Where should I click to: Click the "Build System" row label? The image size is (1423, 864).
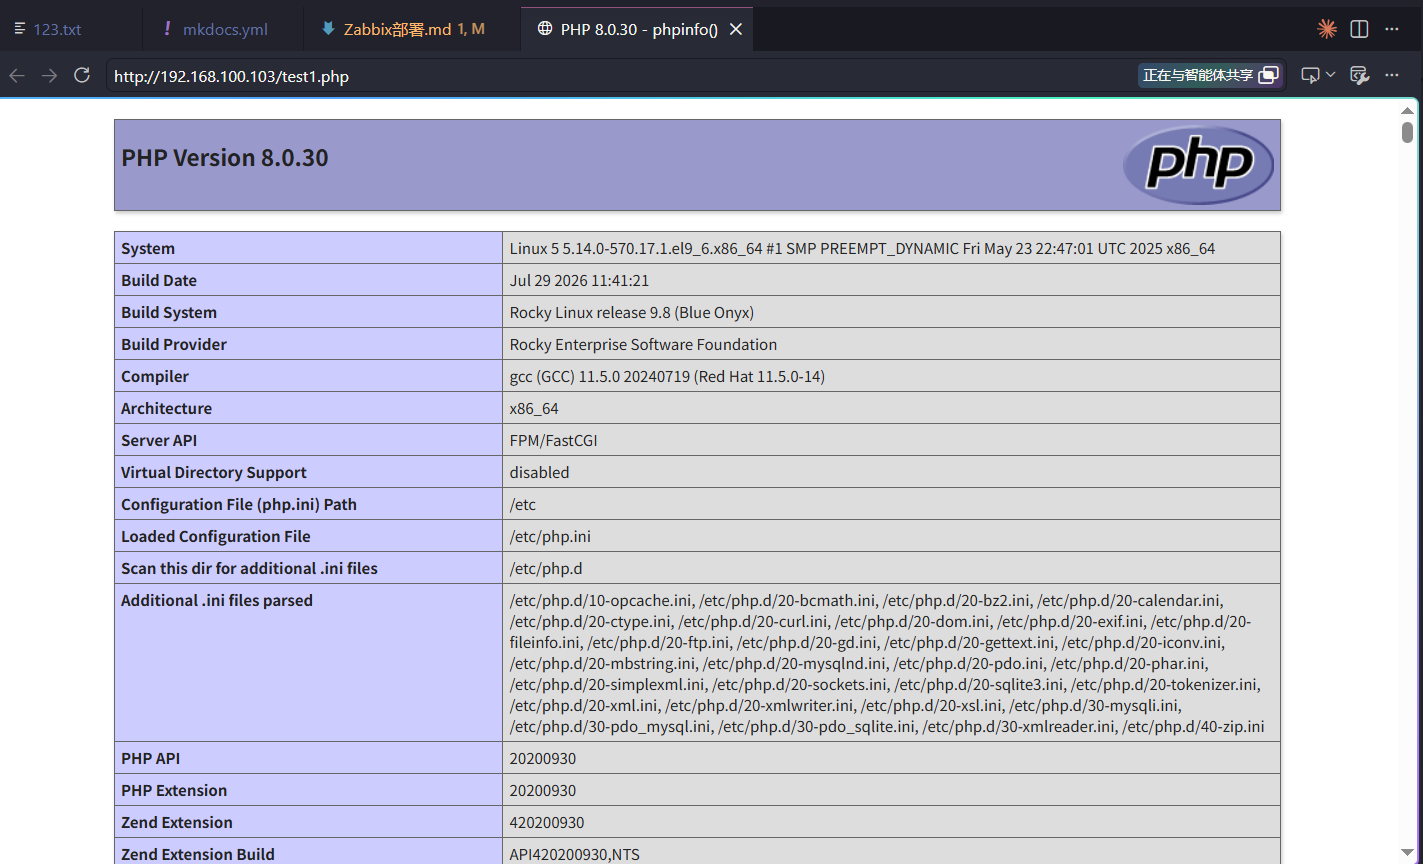pos(169,312)
